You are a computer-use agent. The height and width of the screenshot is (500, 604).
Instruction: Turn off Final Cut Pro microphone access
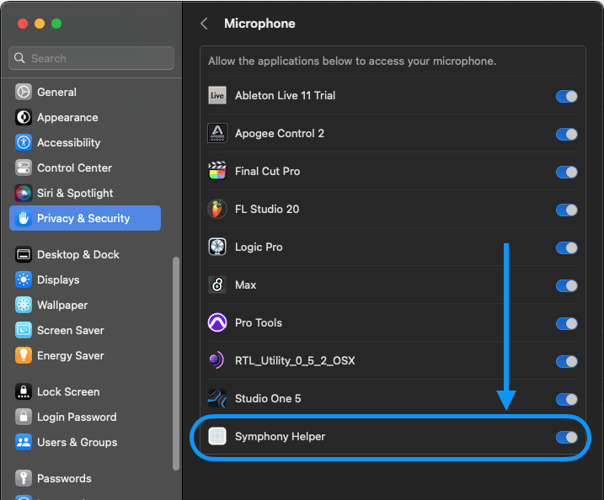[567, 172]
